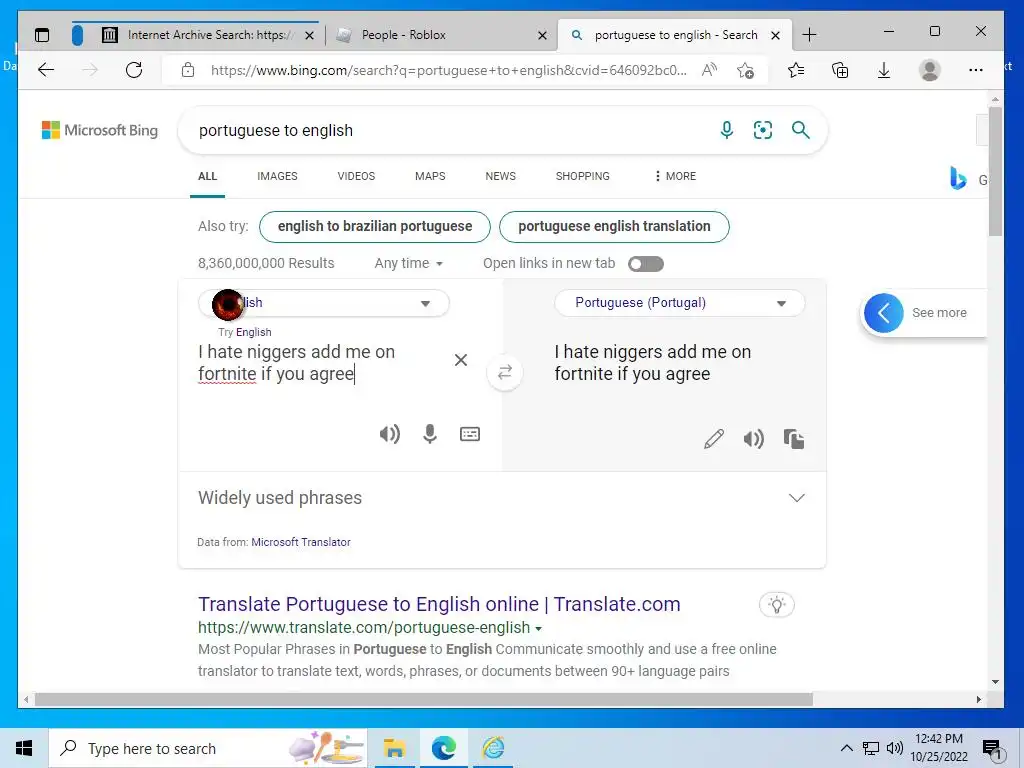This screenshot has width=1024, height=768.
Task: Show hidden system tray icons
Action: click(x=846, y=748)
